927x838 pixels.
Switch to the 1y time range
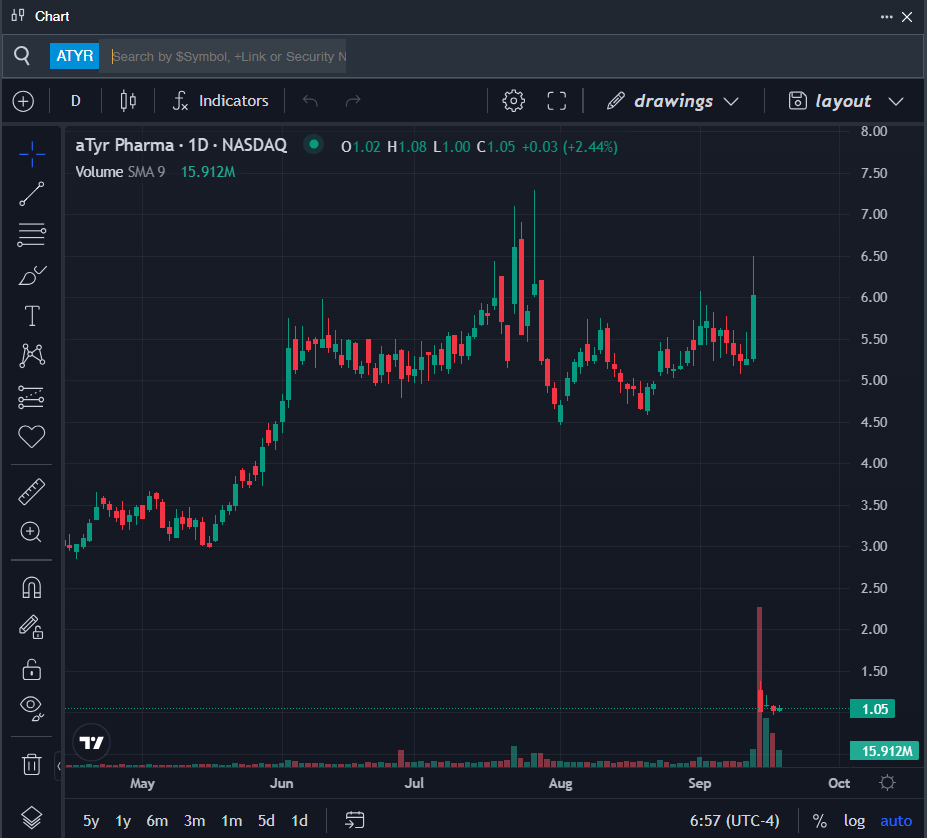click(x=123, y=821)
